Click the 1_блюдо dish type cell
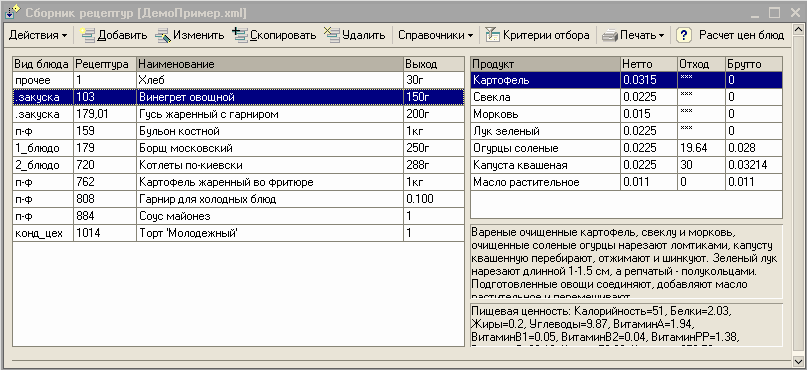 coord(43,148)
